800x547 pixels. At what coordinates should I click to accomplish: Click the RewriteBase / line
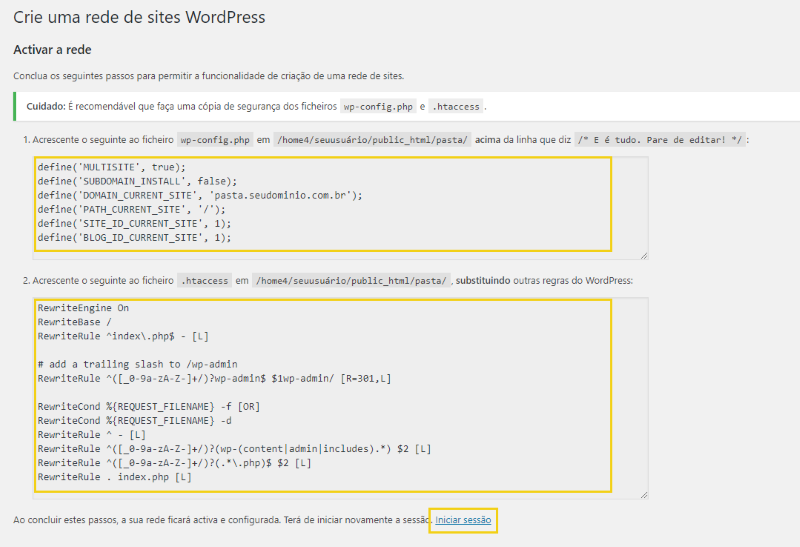click(x=74, y=322)
